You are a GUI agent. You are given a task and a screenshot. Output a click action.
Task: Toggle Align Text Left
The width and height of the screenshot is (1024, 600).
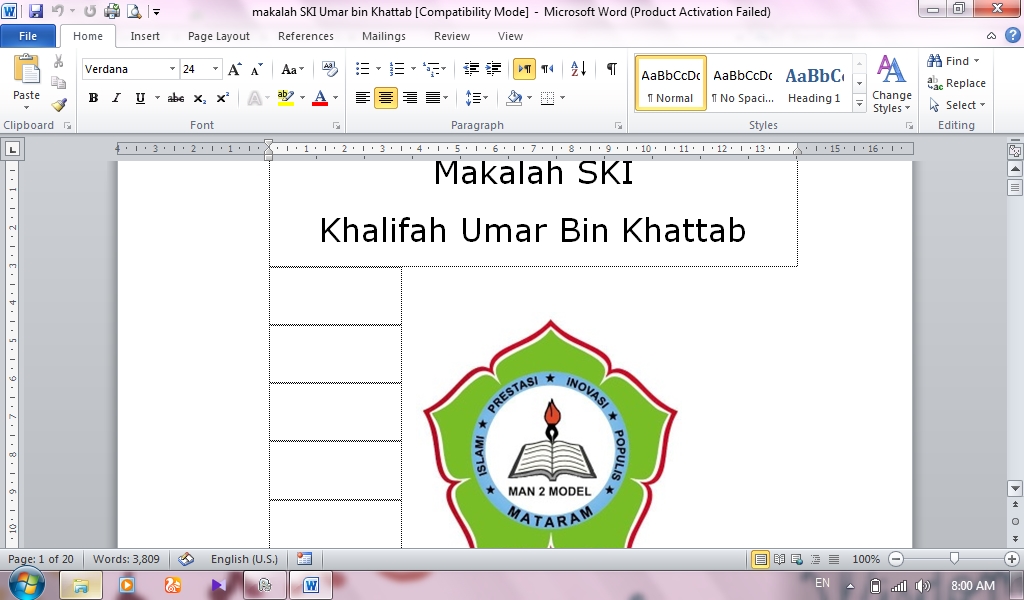[362, 98]
